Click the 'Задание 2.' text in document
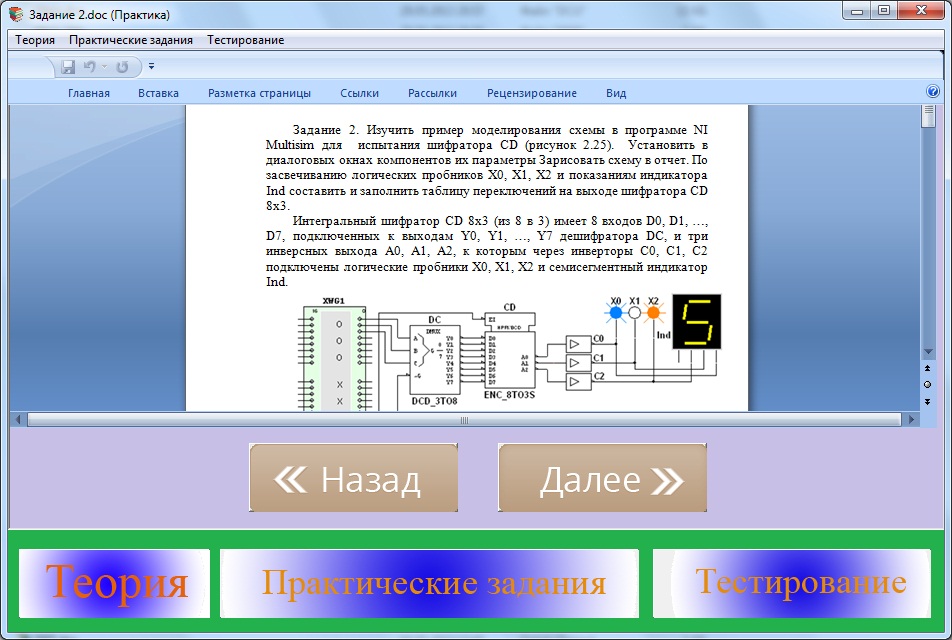 [326, 129]
